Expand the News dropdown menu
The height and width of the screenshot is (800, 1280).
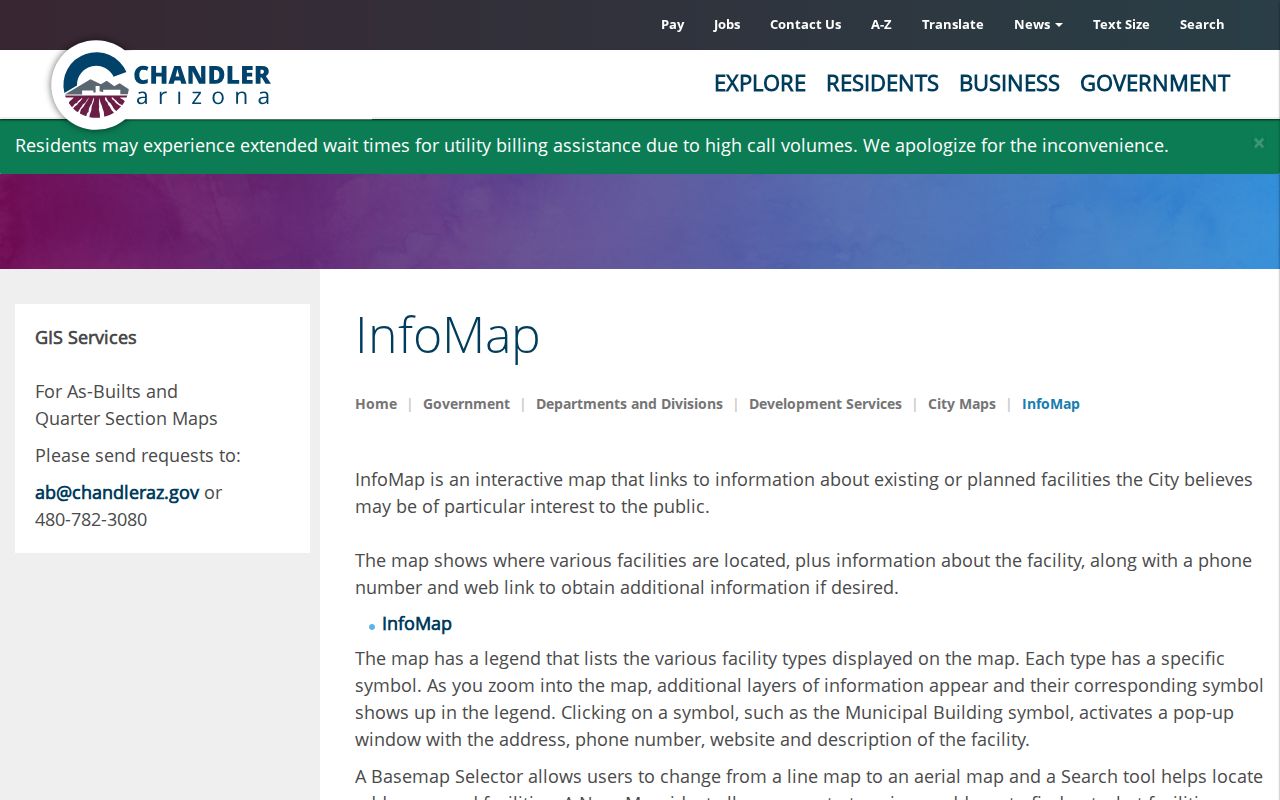coord(1038,24)
